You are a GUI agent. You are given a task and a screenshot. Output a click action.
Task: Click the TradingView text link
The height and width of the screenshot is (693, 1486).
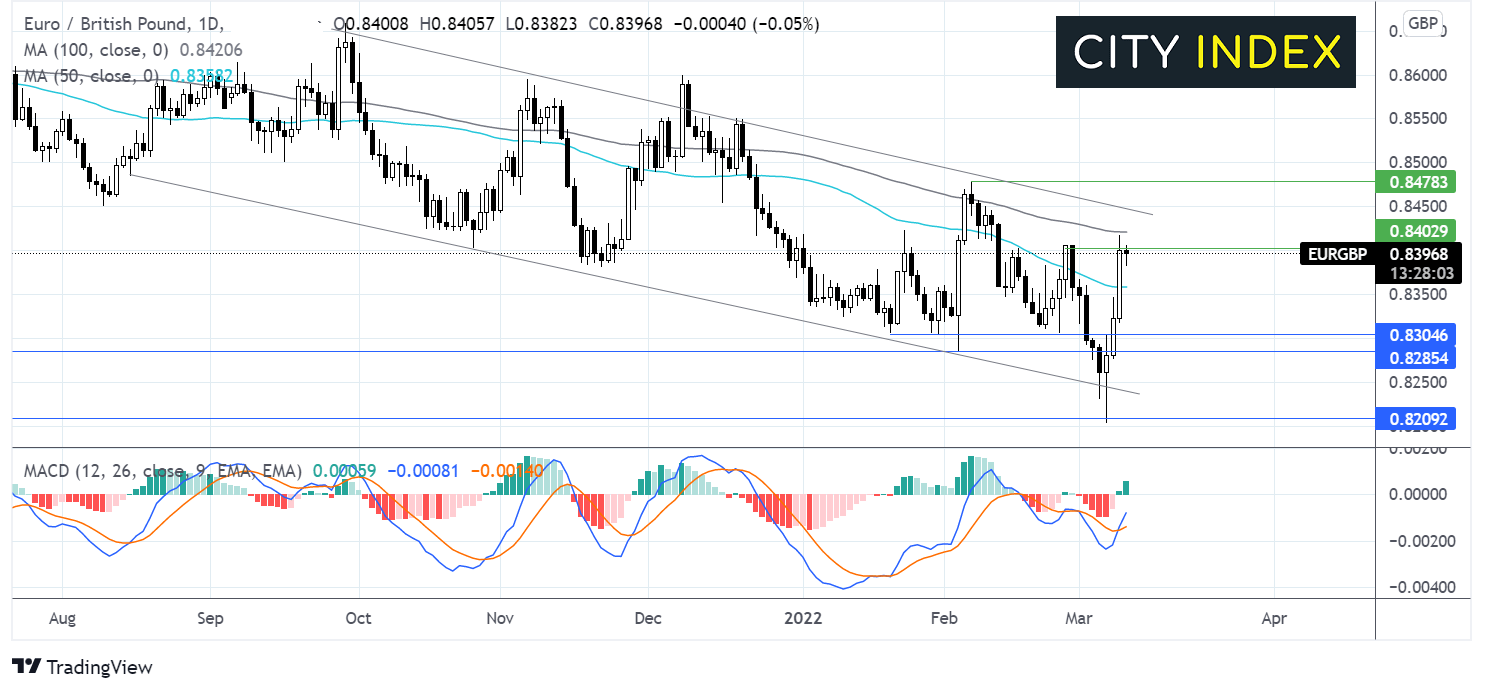point(97,667)
